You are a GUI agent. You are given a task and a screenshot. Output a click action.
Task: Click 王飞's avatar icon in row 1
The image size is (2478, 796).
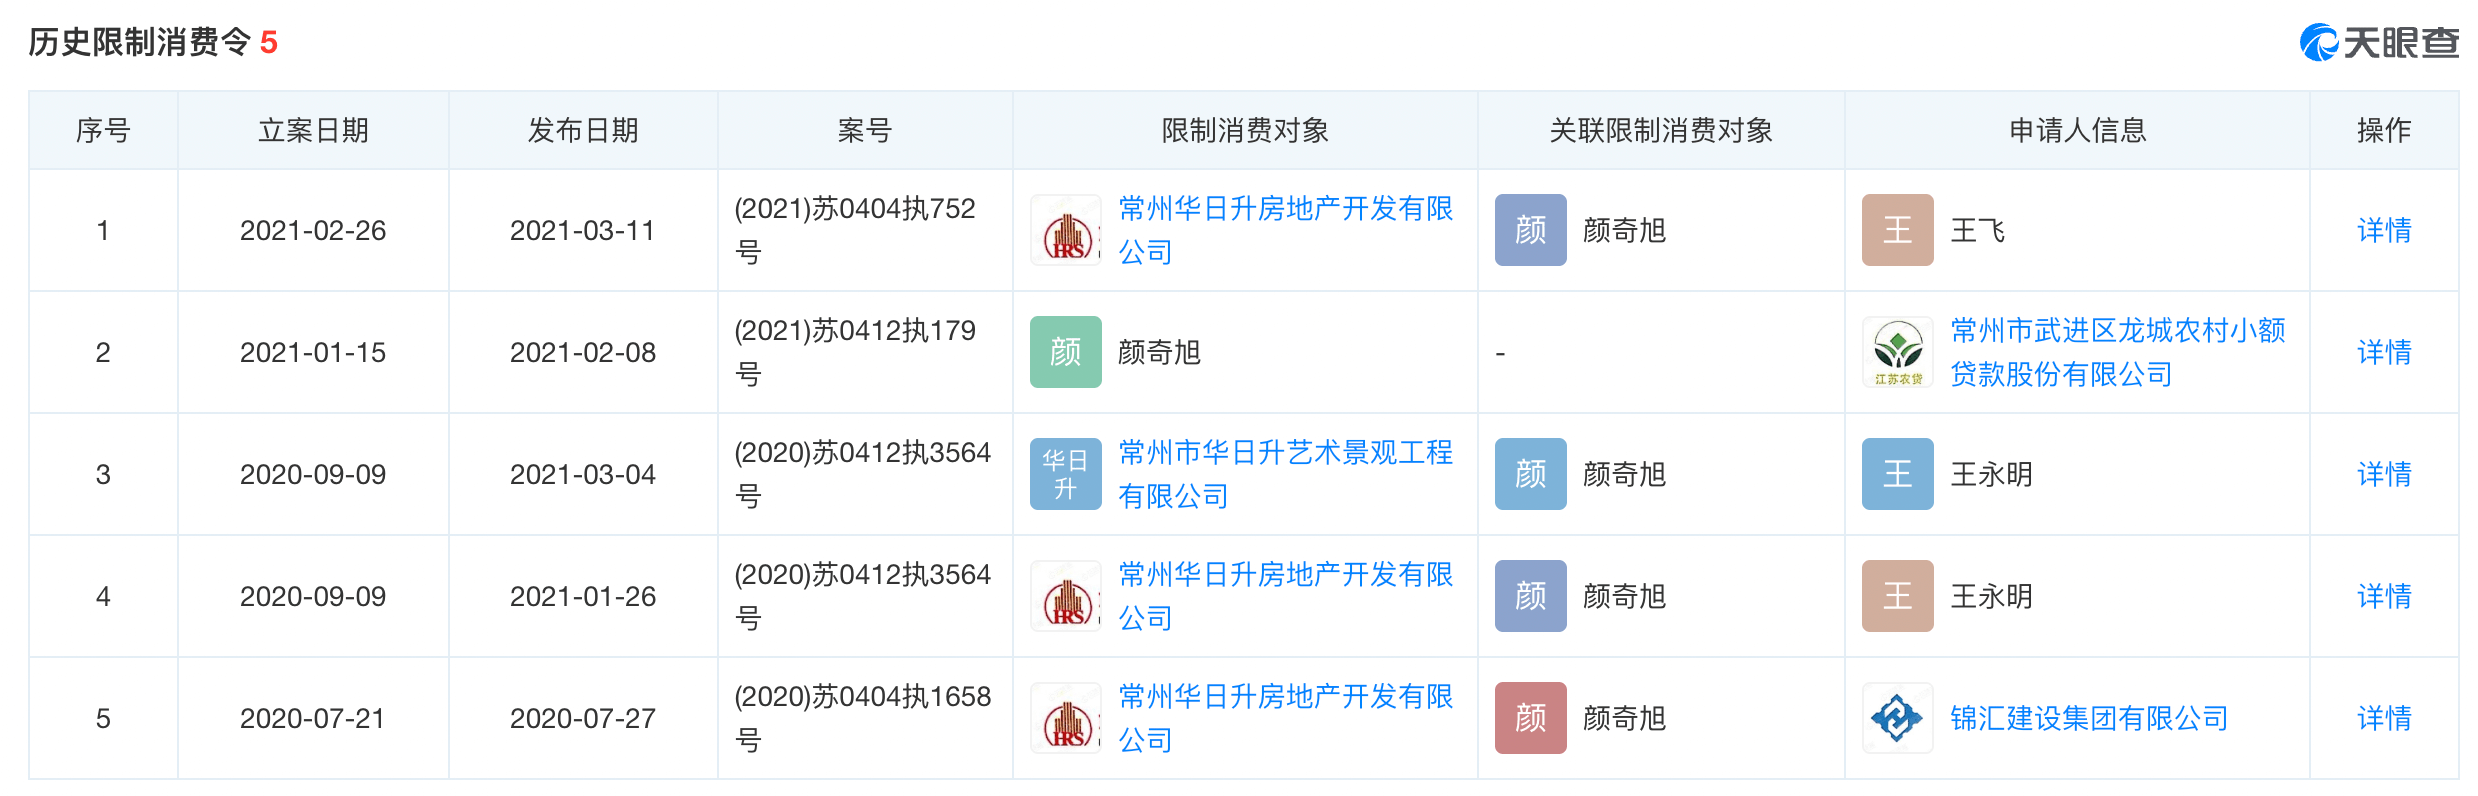point(1896,230)
